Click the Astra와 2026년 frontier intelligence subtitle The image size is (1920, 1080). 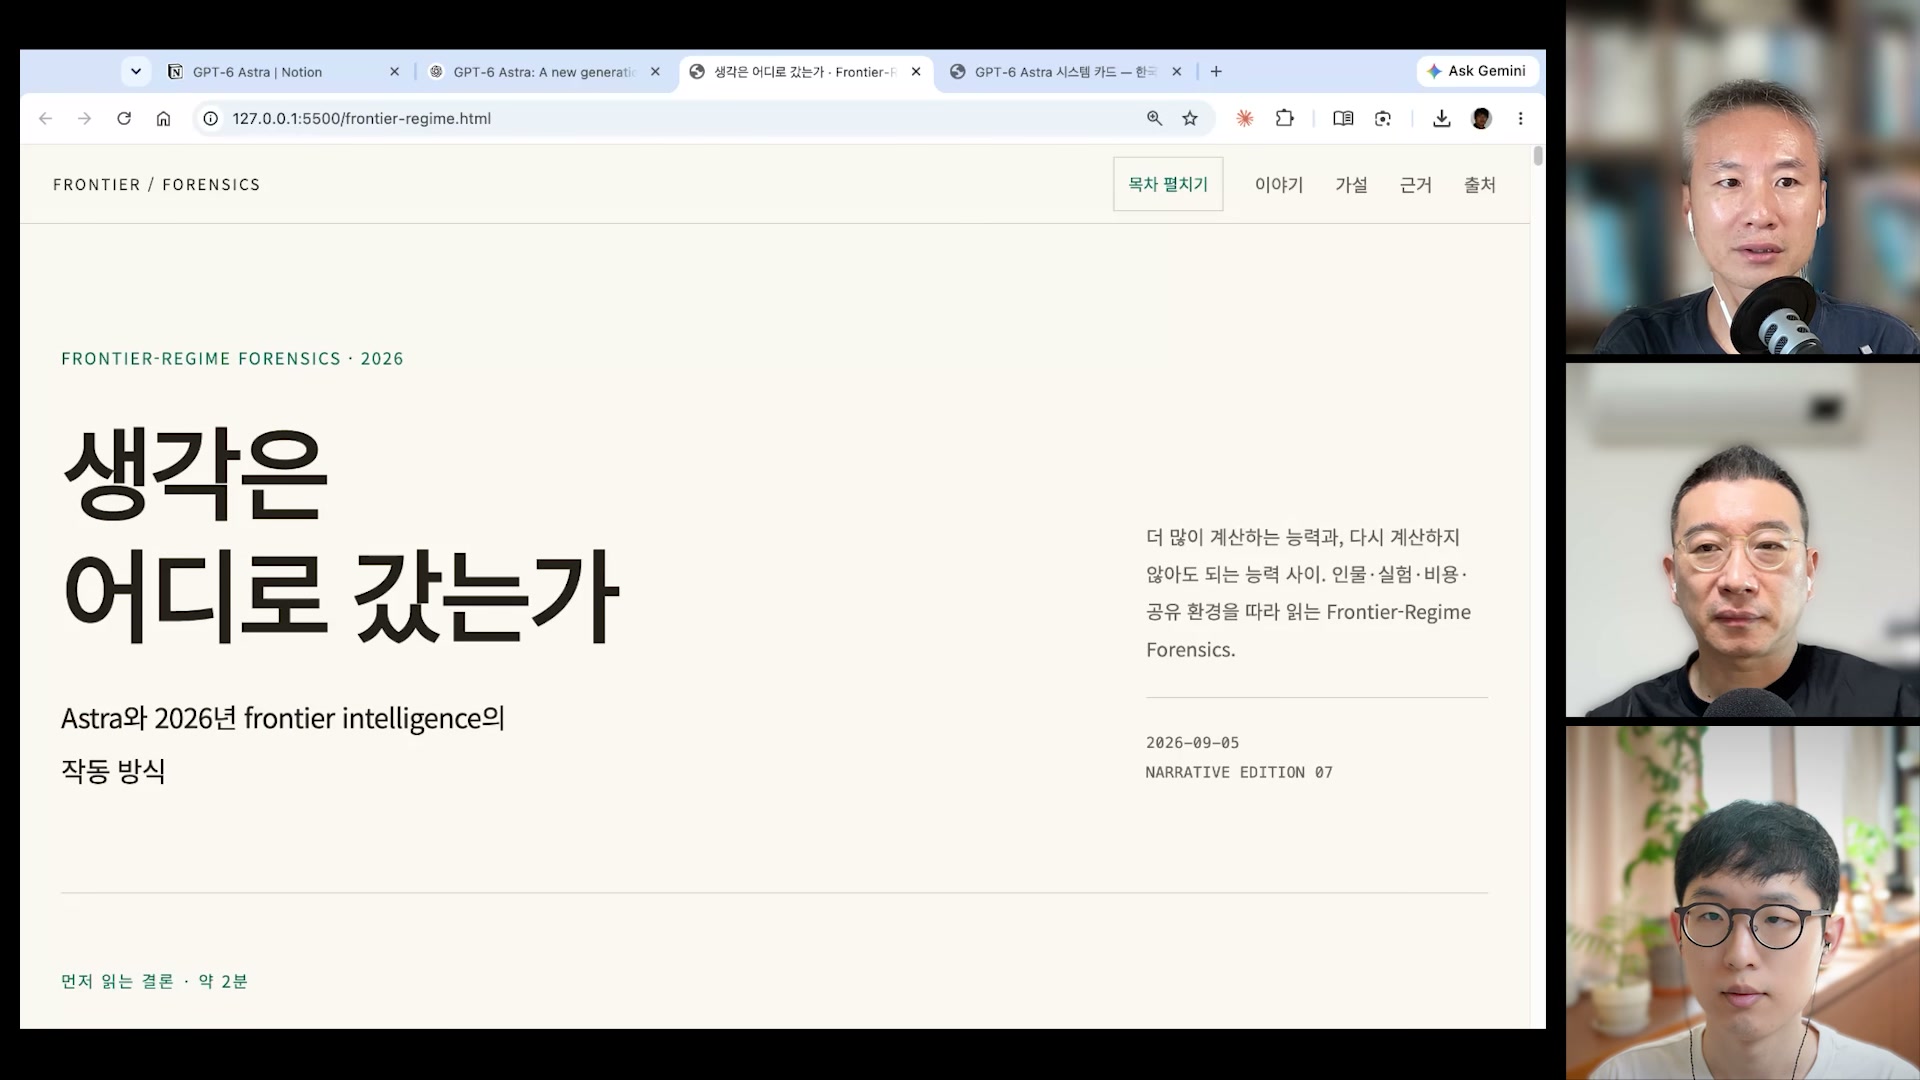(283, 744)
